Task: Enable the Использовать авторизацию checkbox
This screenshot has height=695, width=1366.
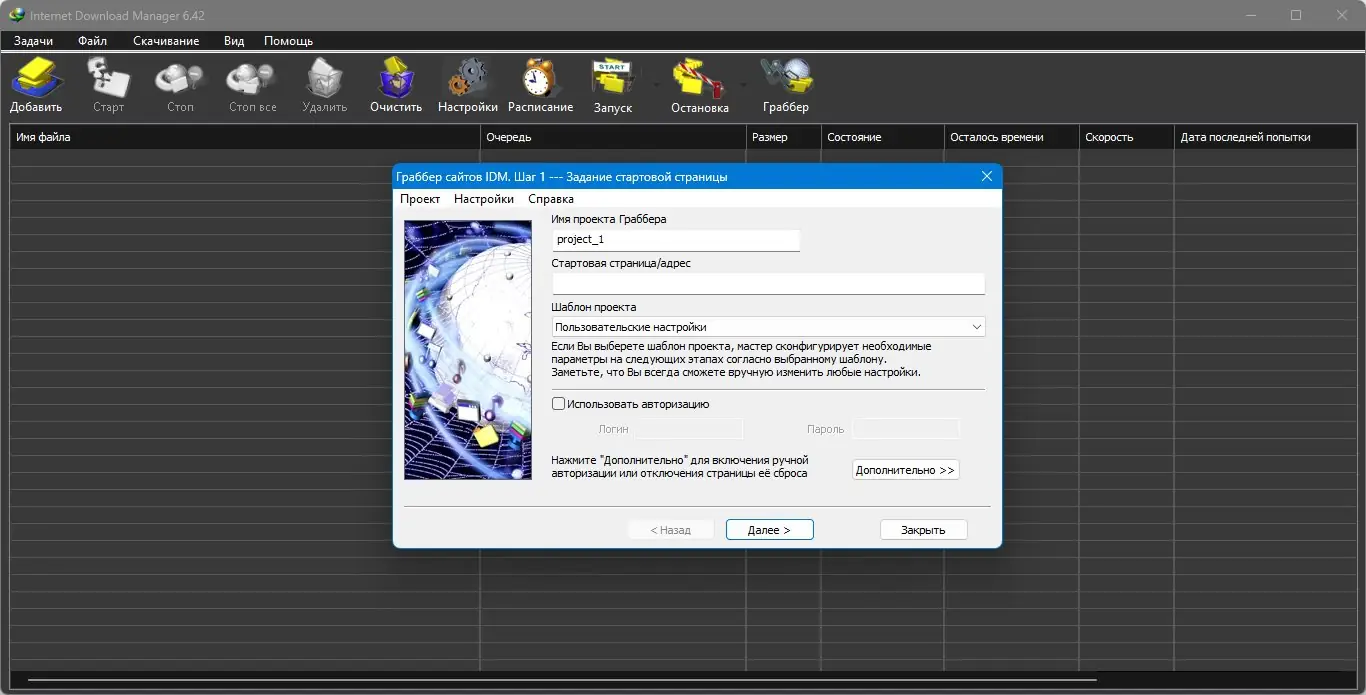Action: 558,403
